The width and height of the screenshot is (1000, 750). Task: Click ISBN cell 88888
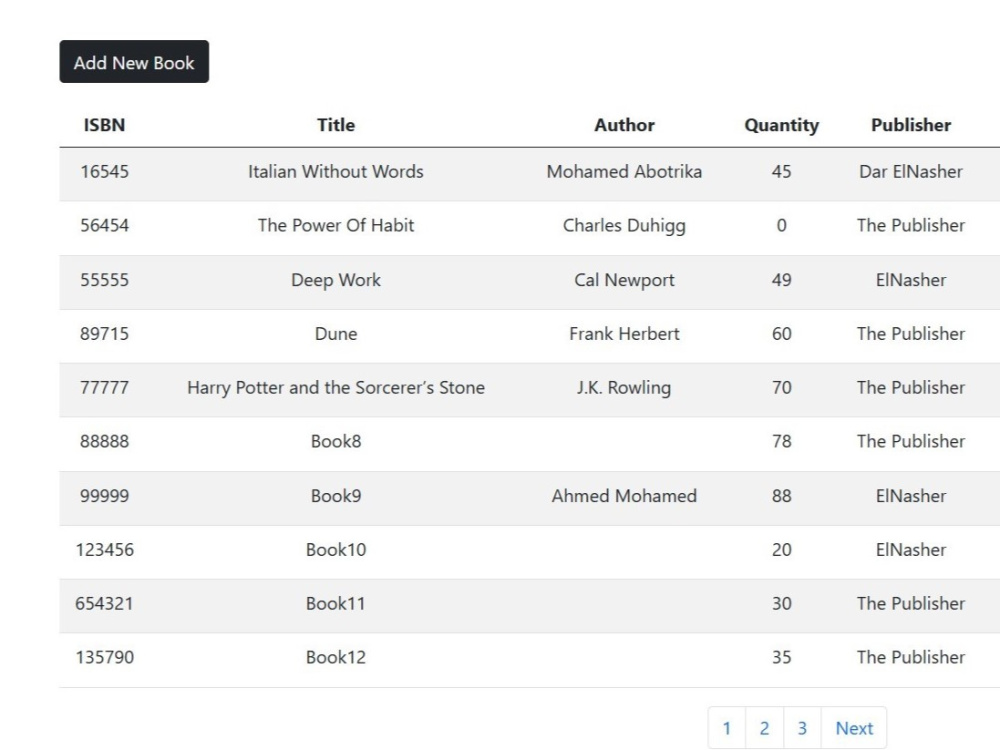pos(105,441)
